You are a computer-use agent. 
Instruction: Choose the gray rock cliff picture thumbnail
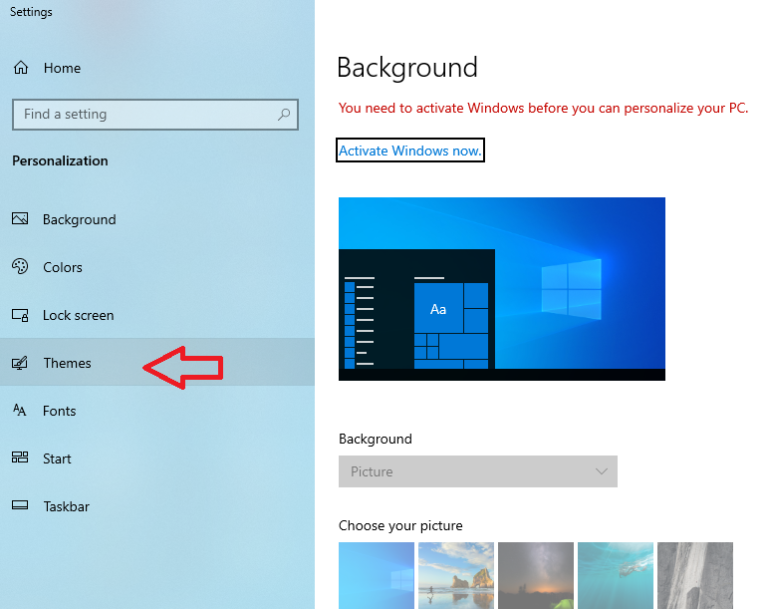[x=695, y=575]
